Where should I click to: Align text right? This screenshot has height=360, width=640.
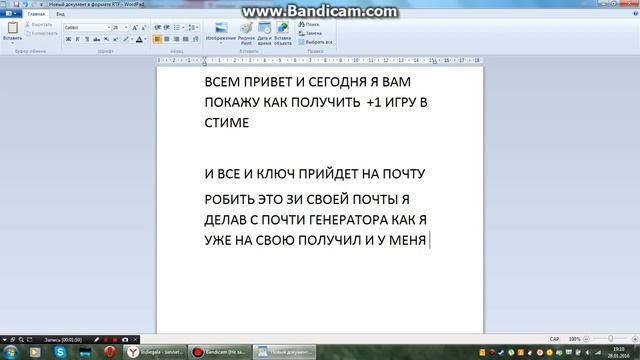tap(176, 39)
